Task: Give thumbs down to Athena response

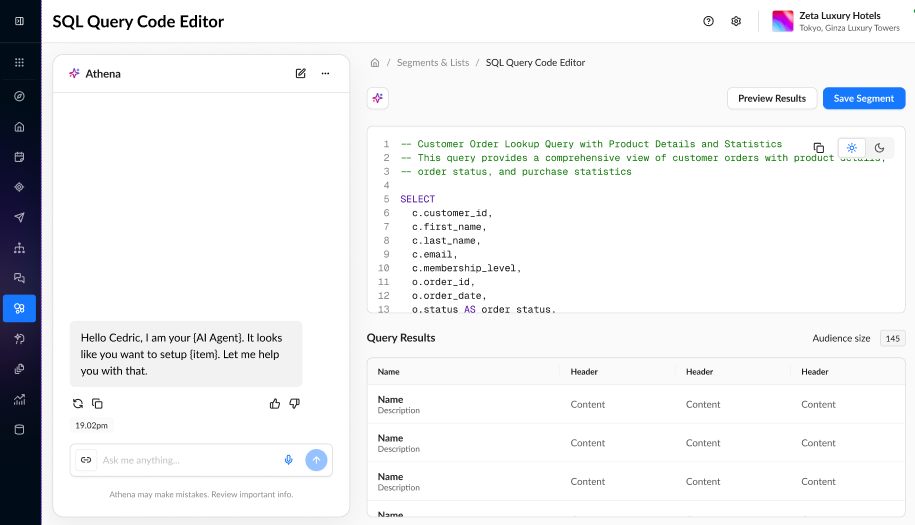Action: [295, 404]
